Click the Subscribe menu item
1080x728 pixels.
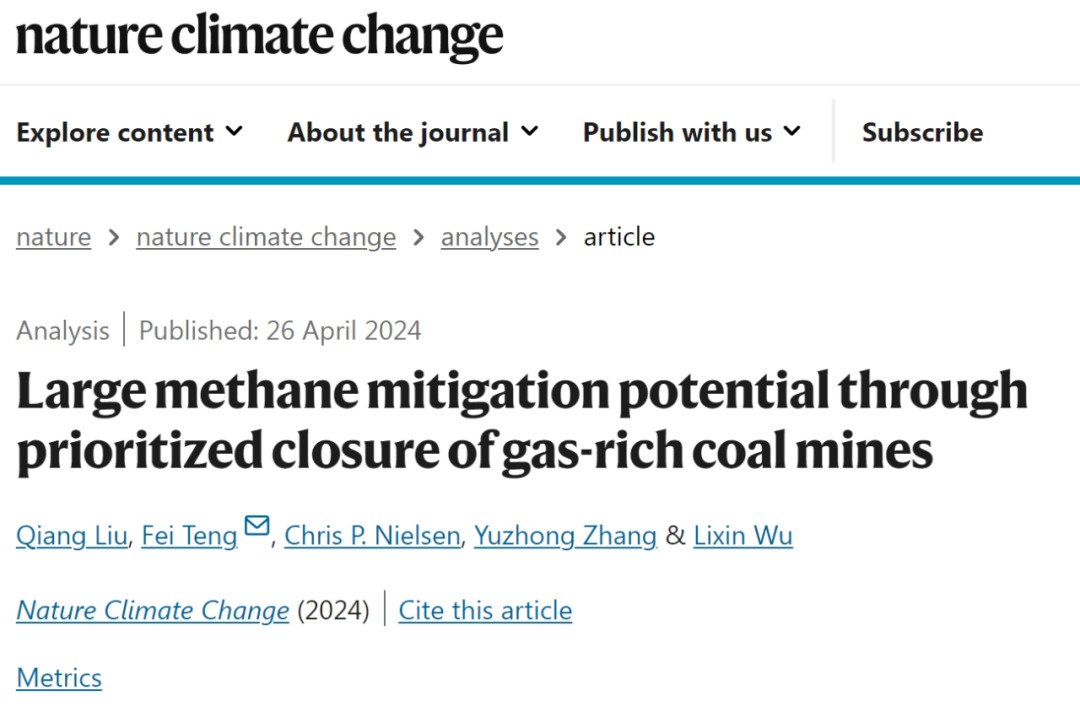pos(922,133)
